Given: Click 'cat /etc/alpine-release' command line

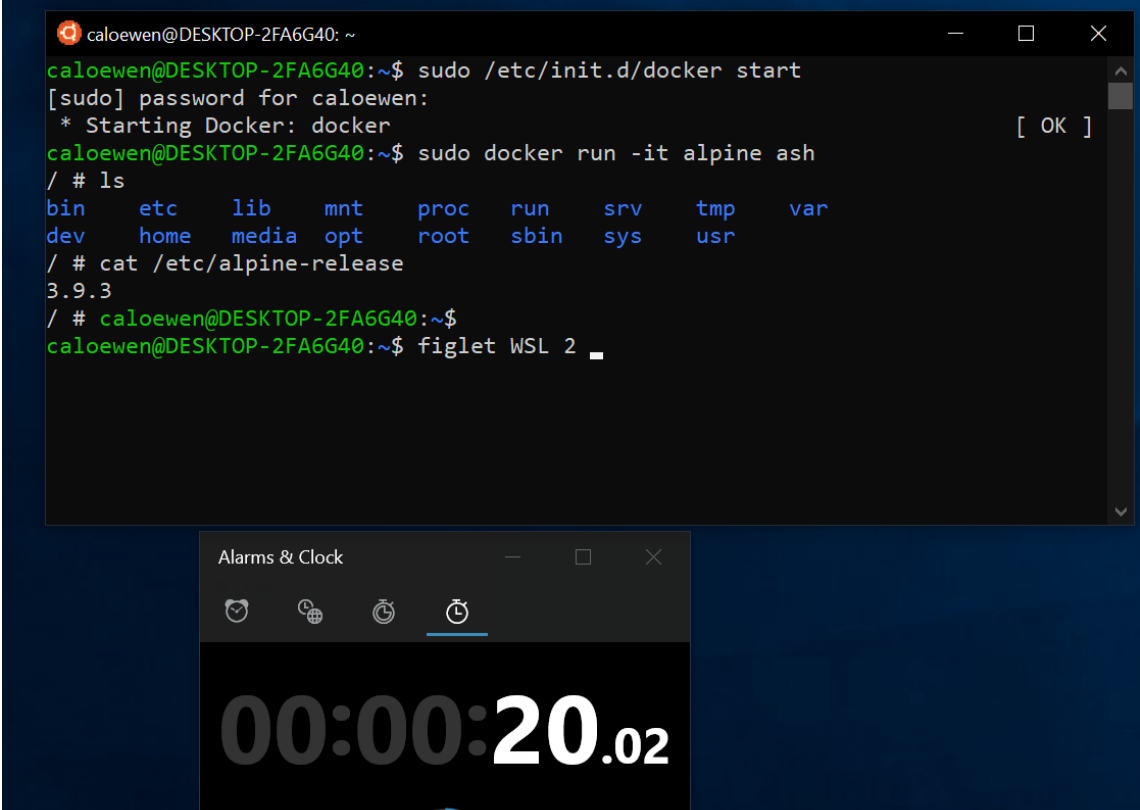Looking at the screenshot, I should click(x=225, y=264).
